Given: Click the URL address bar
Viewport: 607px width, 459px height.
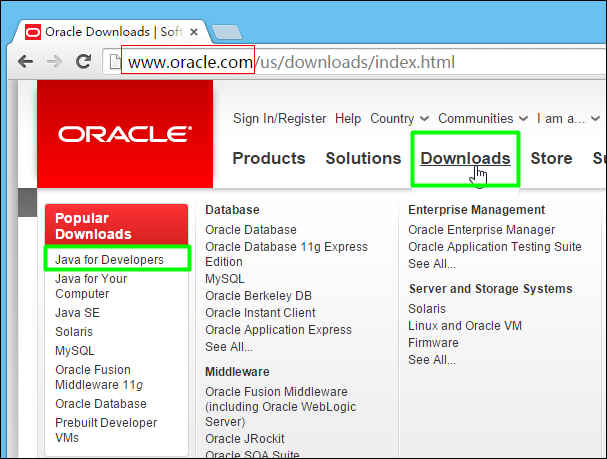Looking at the screenshot, I should [354, 62].
